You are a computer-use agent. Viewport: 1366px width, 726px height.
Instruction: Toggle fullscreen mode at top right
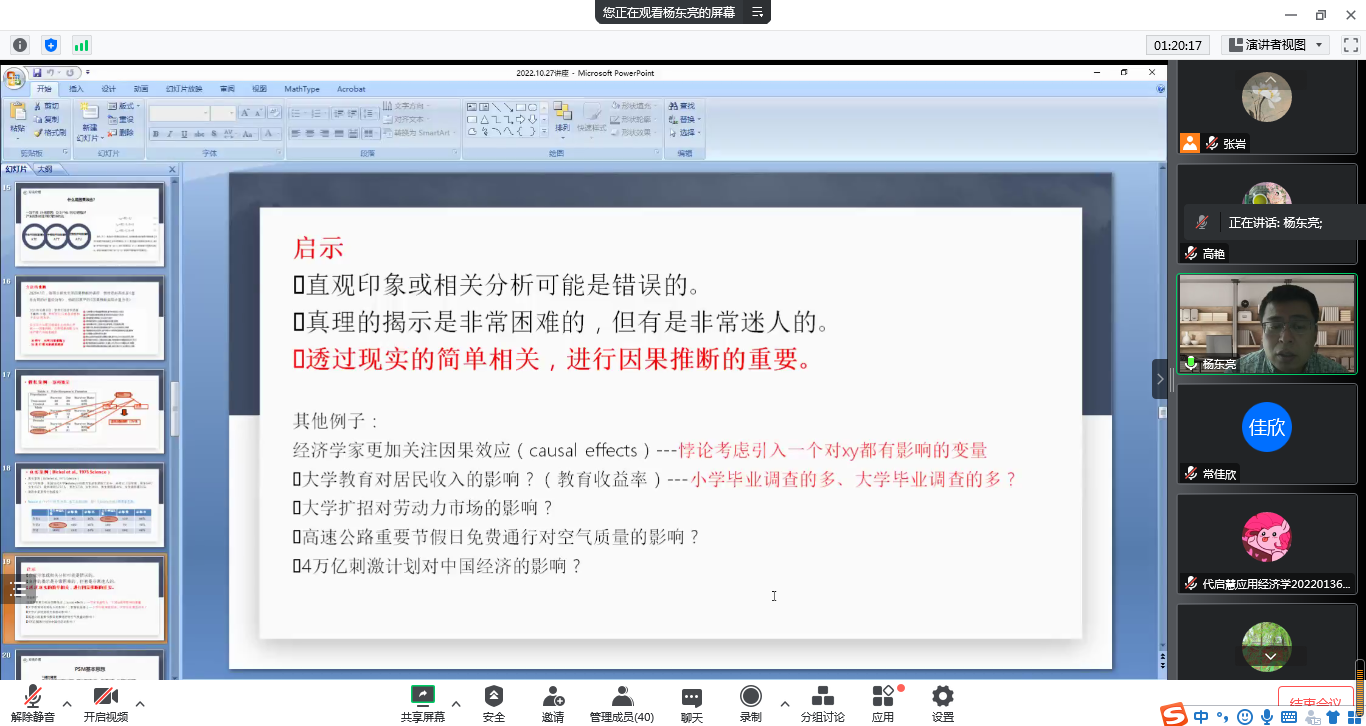coord(1350,45)
